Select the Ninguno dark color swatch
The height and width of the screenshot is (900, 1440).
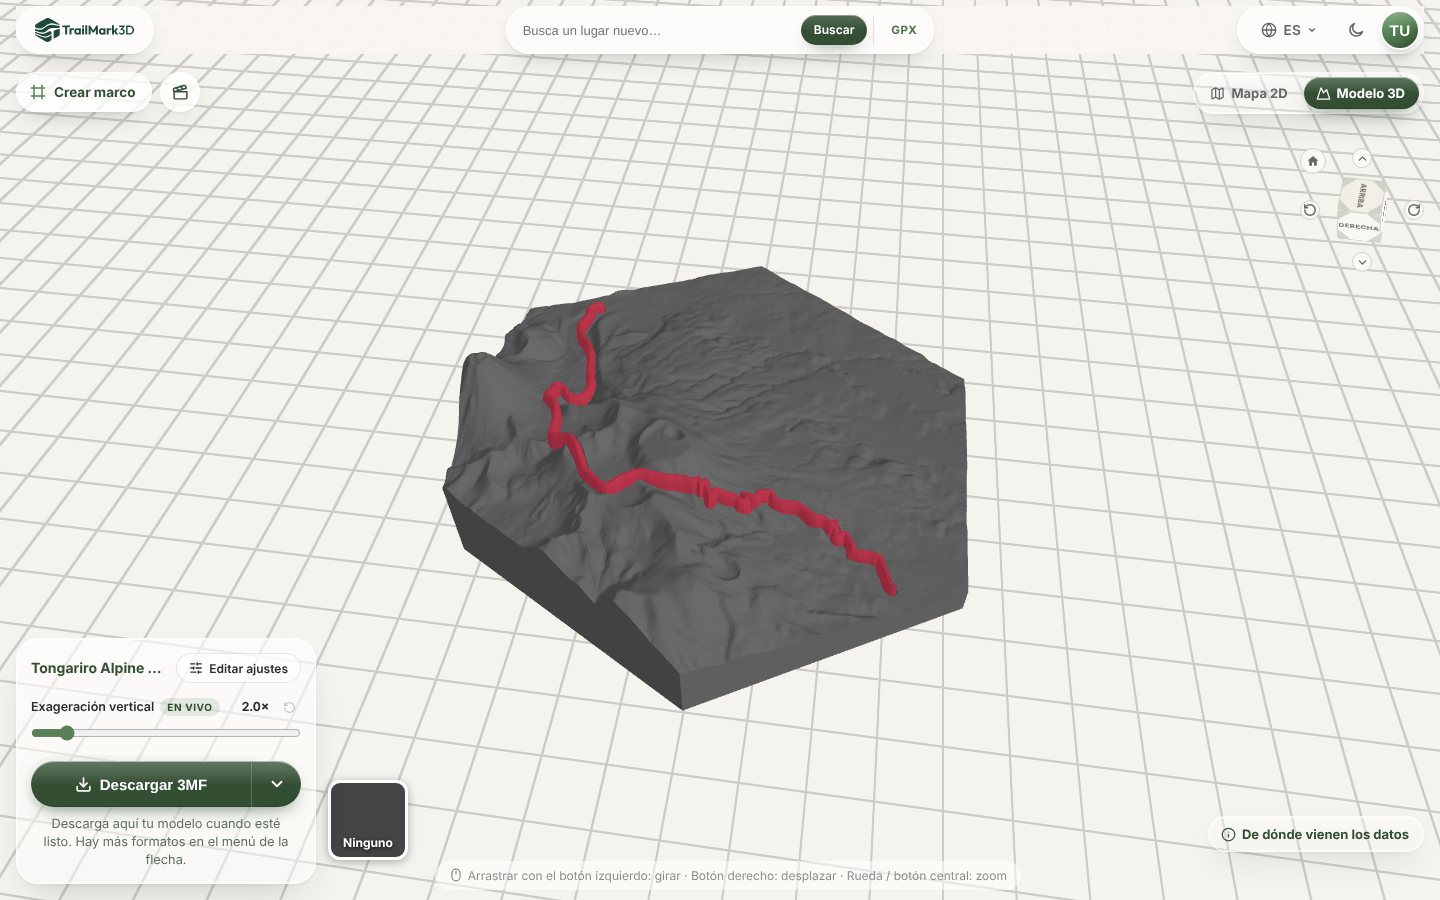[x=368, y=820]
